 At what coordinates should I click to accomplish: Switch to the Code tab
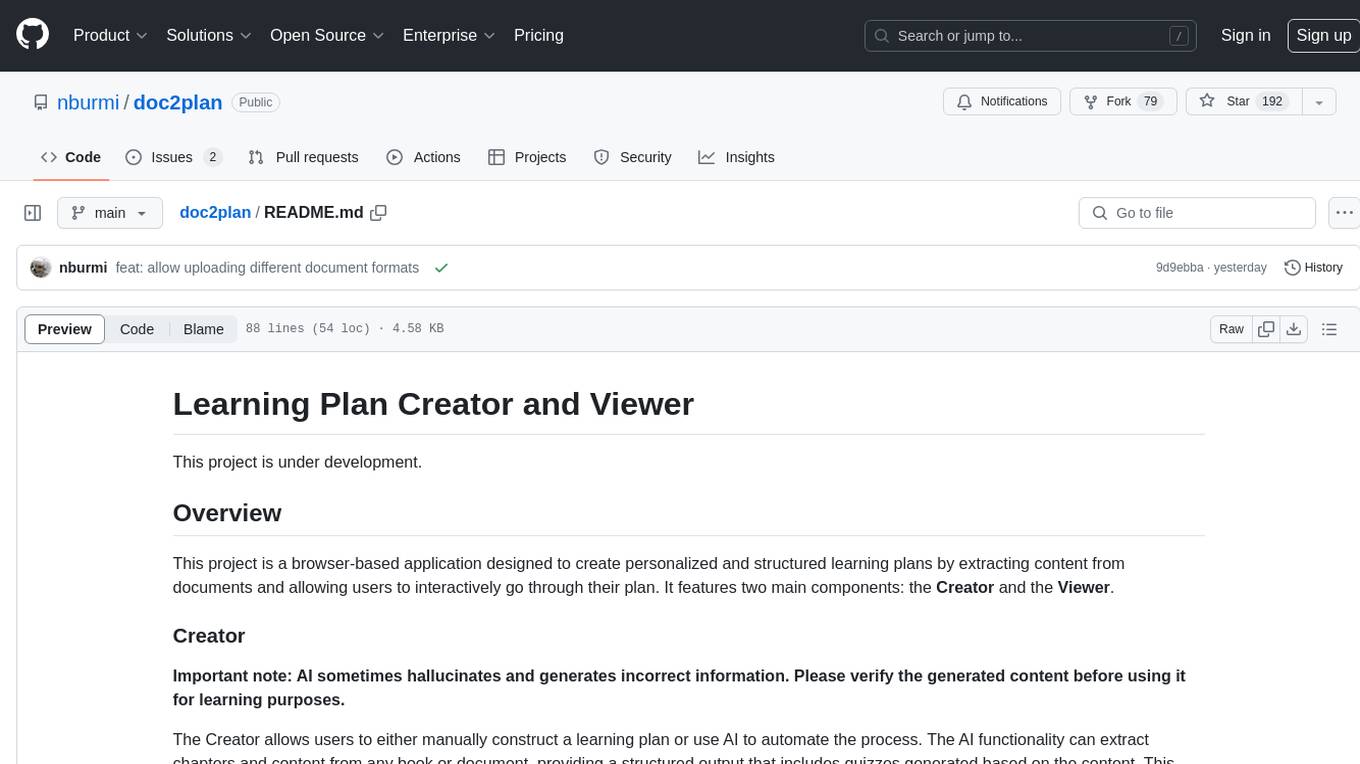click(x=71, y=157)
